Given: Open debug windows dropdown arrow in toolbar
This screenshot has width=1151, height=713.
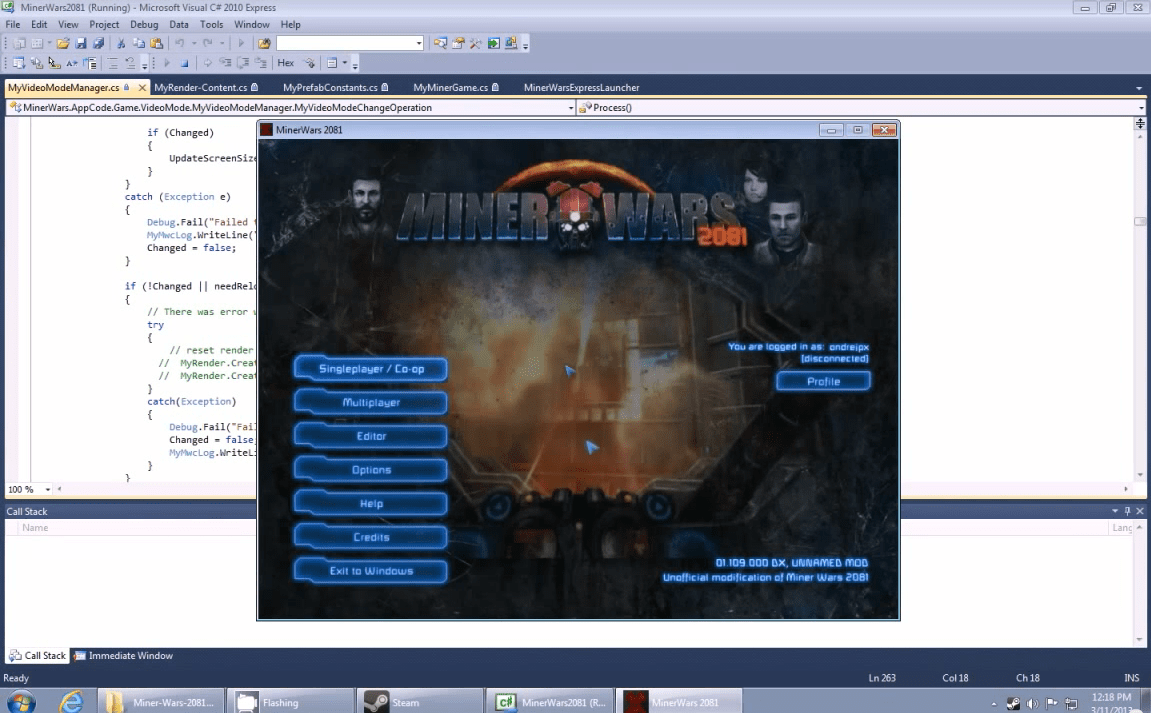Looking at the screenshot, I should pos(345,63).
